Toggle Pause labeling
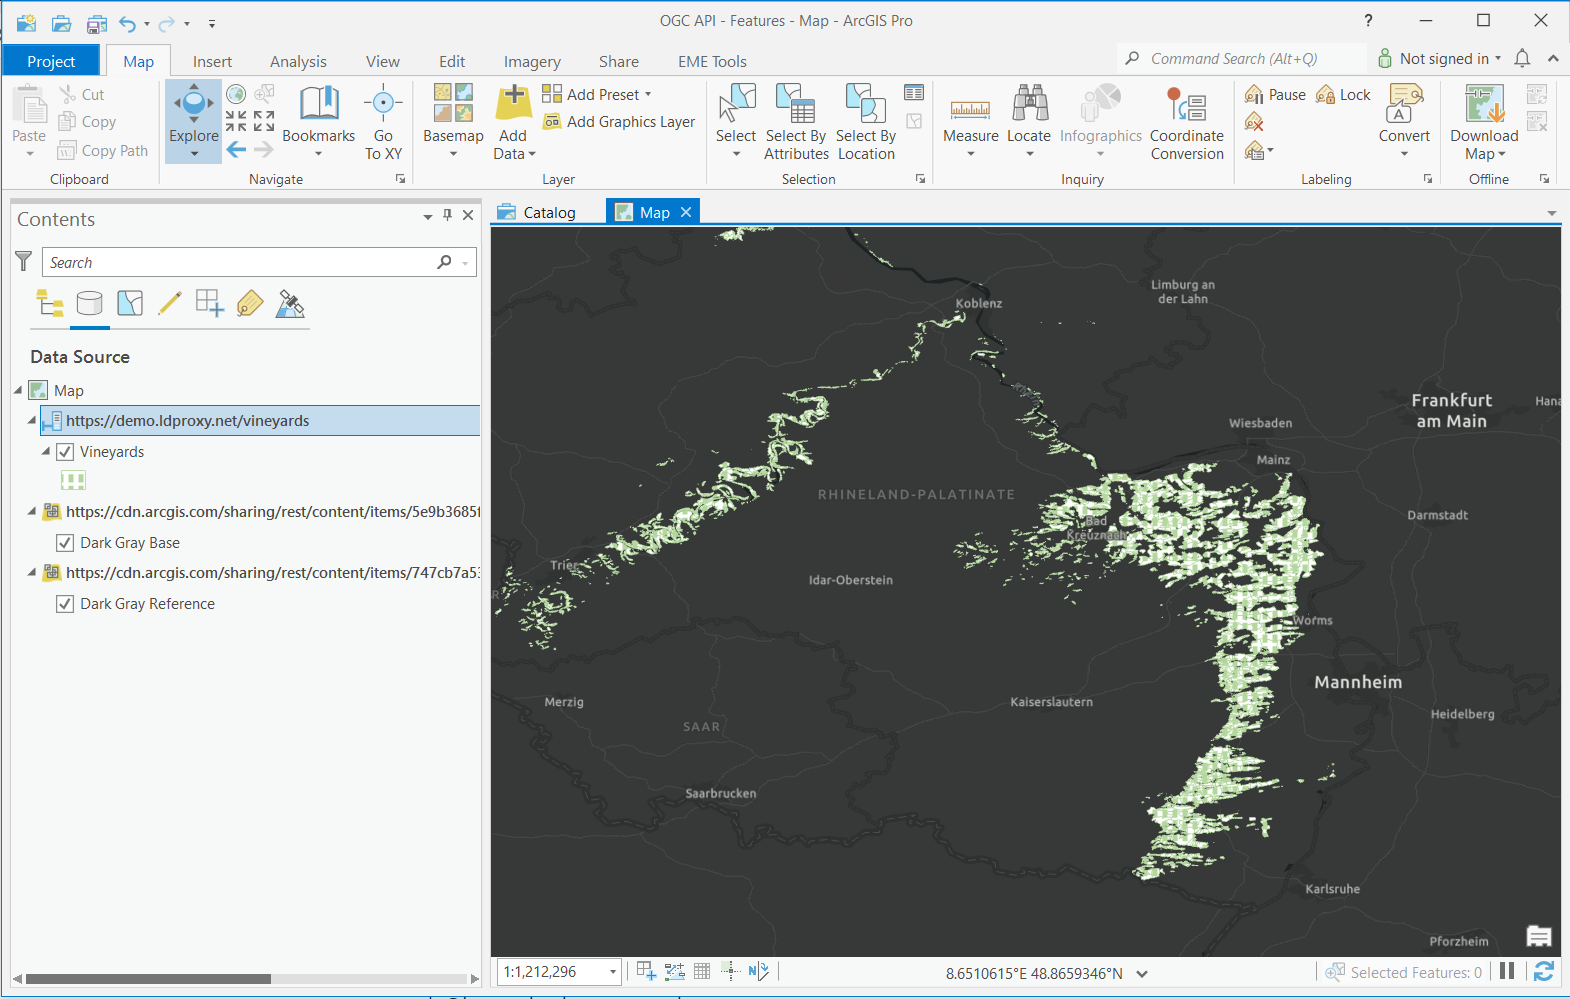Viewport: 1570px width, 999px height. (1275, 94)
